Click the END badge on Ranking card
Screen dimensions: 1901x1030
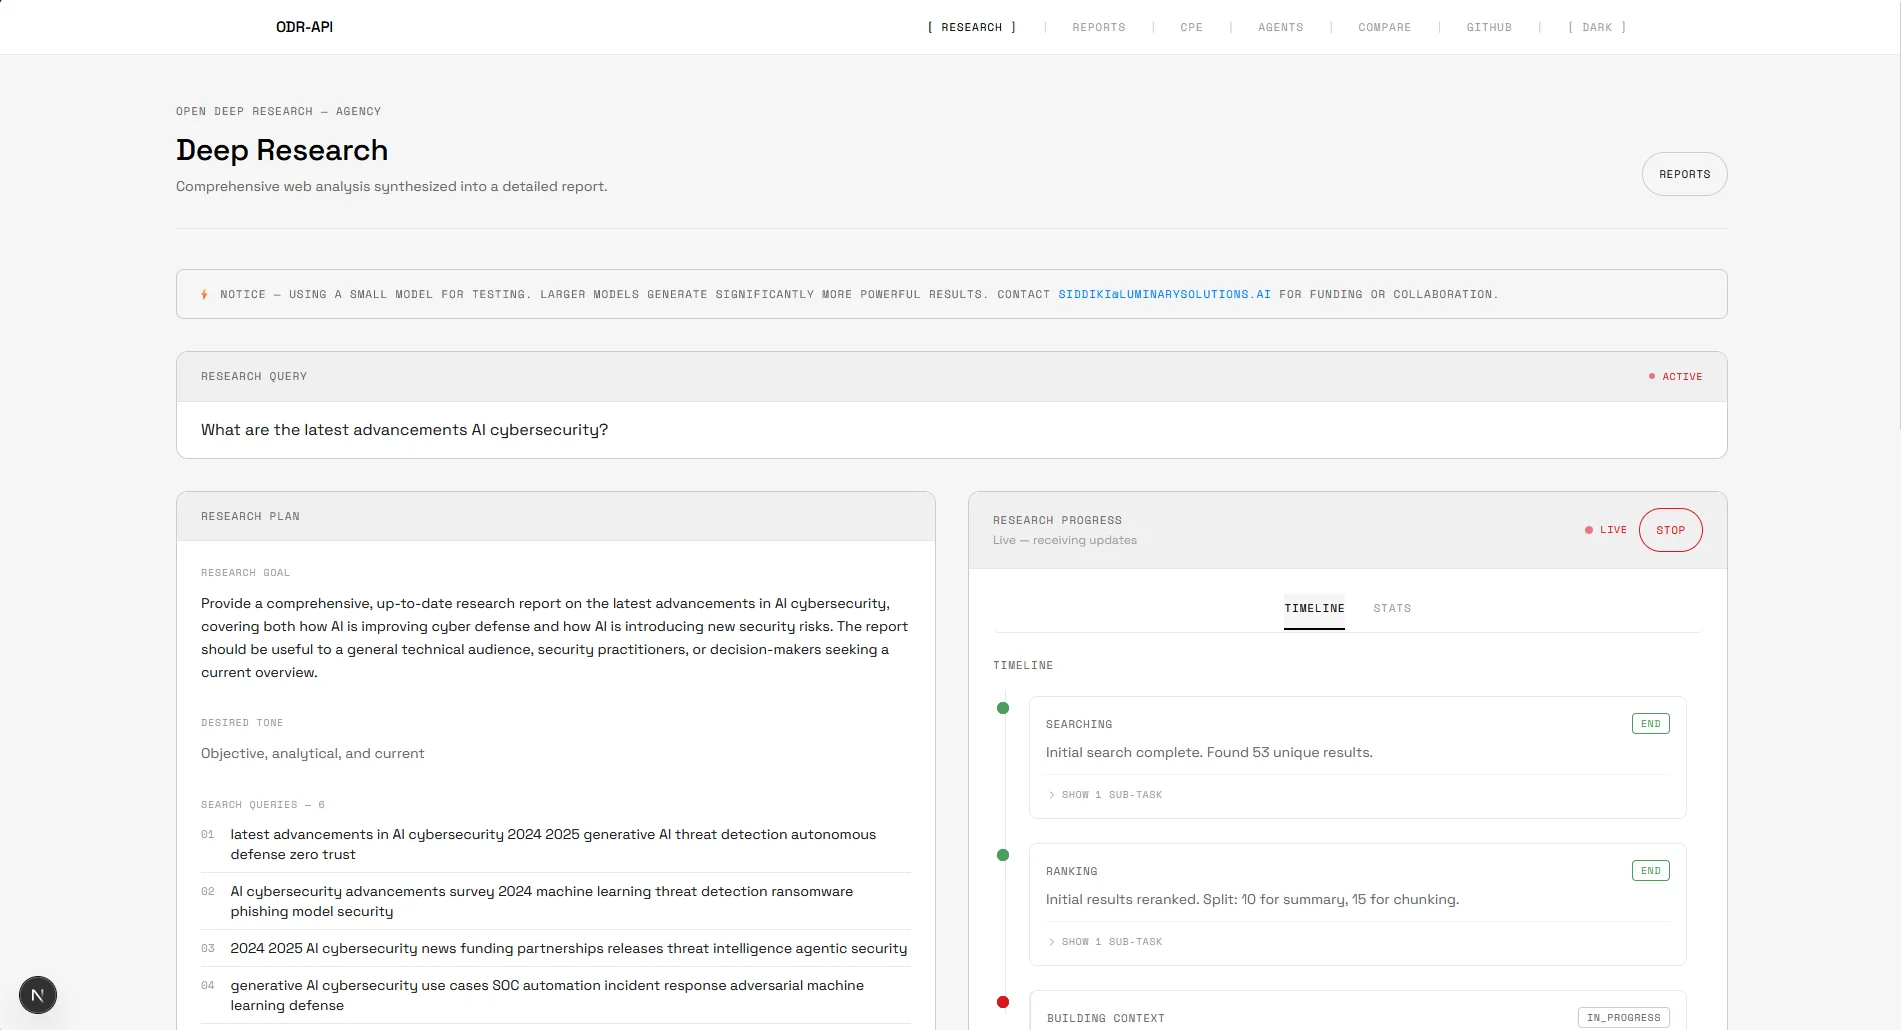(x=1650, y=871)
